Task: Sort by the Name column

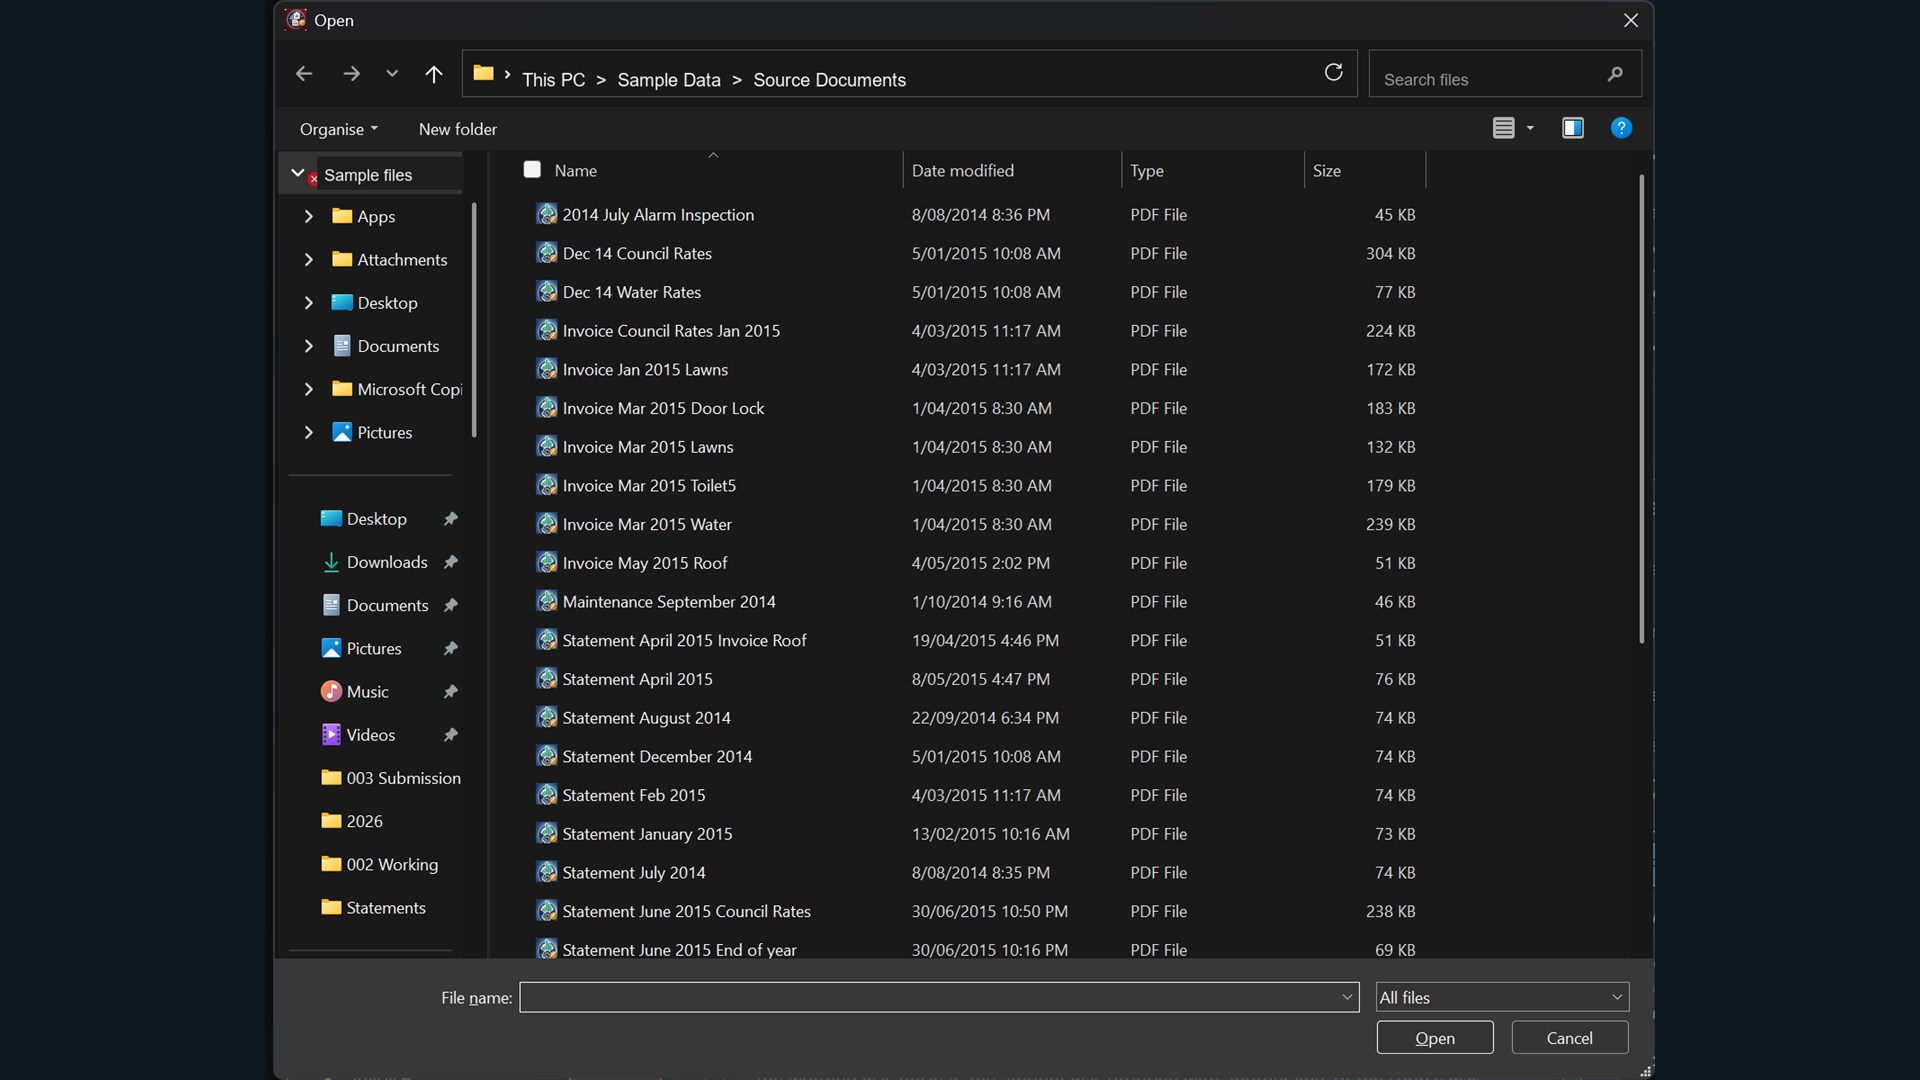Action: 575,171
